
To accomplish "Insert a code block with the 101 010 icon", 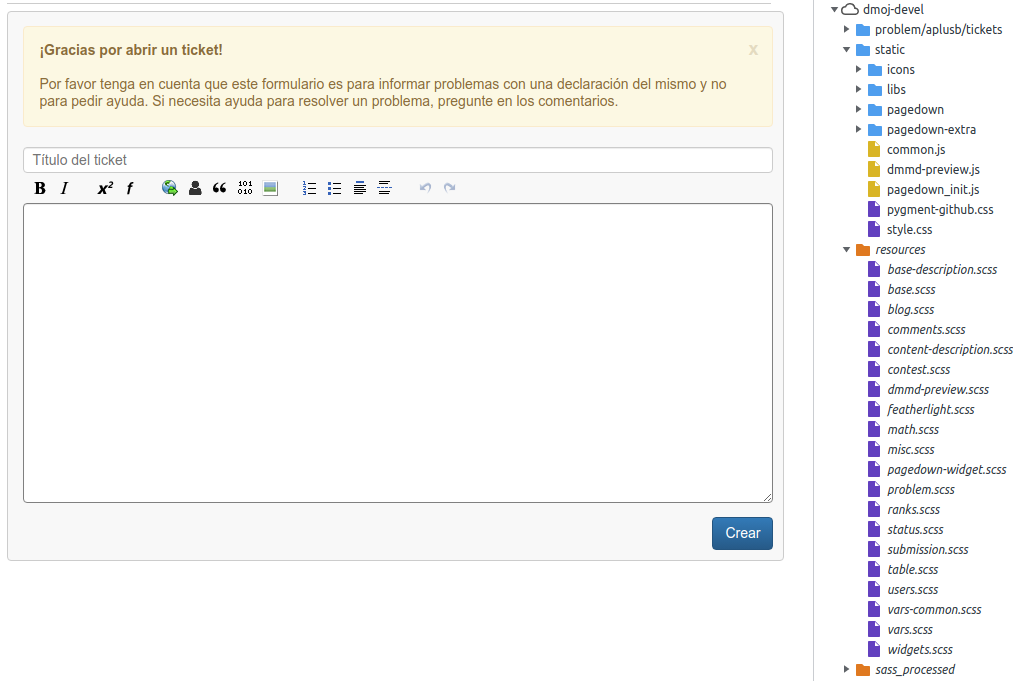I will [244, 188].
